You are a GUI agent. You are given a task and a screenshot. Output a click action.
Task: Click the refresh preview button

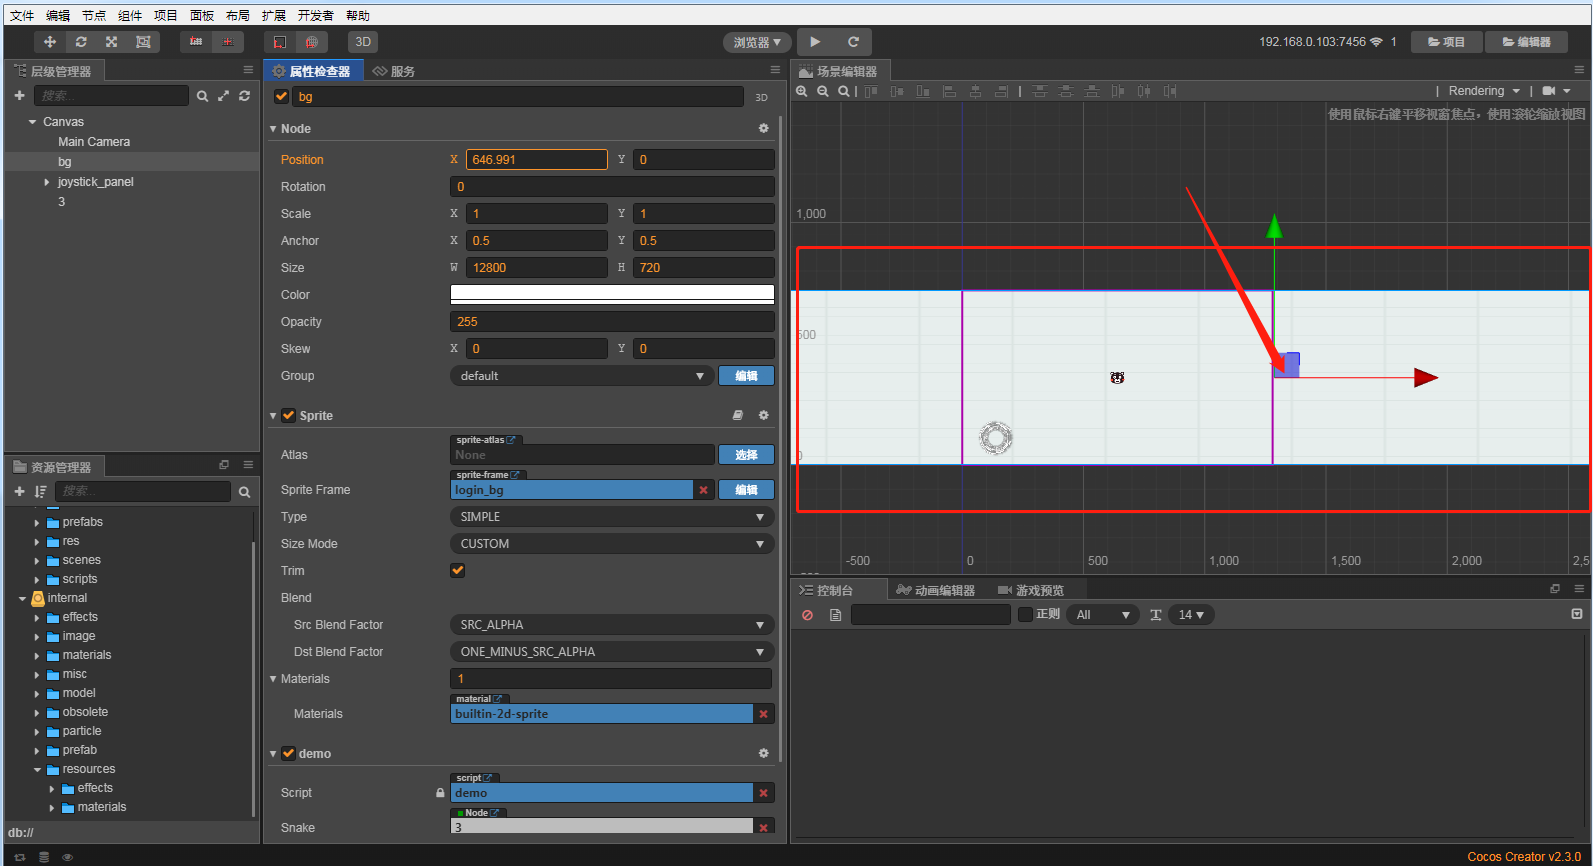(x=853, y=42)
